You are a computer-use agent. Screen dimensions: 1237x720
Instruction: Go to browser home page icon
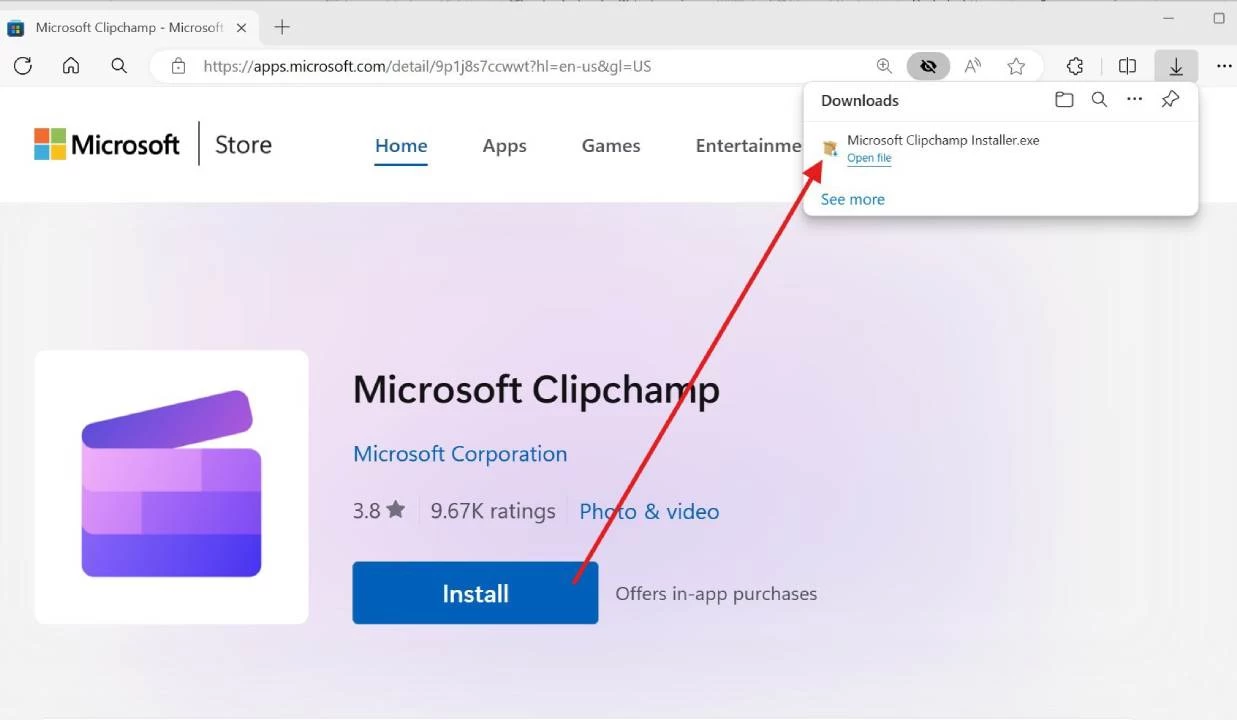[71, 66]
